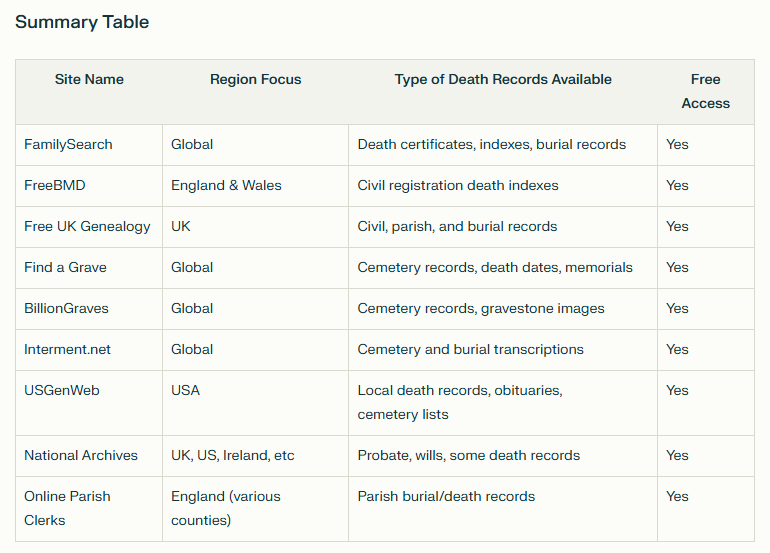The image size is (770, 553).
Task: Select the Free UK Genealogy cell
Action: pyautogui.click(x=87, y=226)
